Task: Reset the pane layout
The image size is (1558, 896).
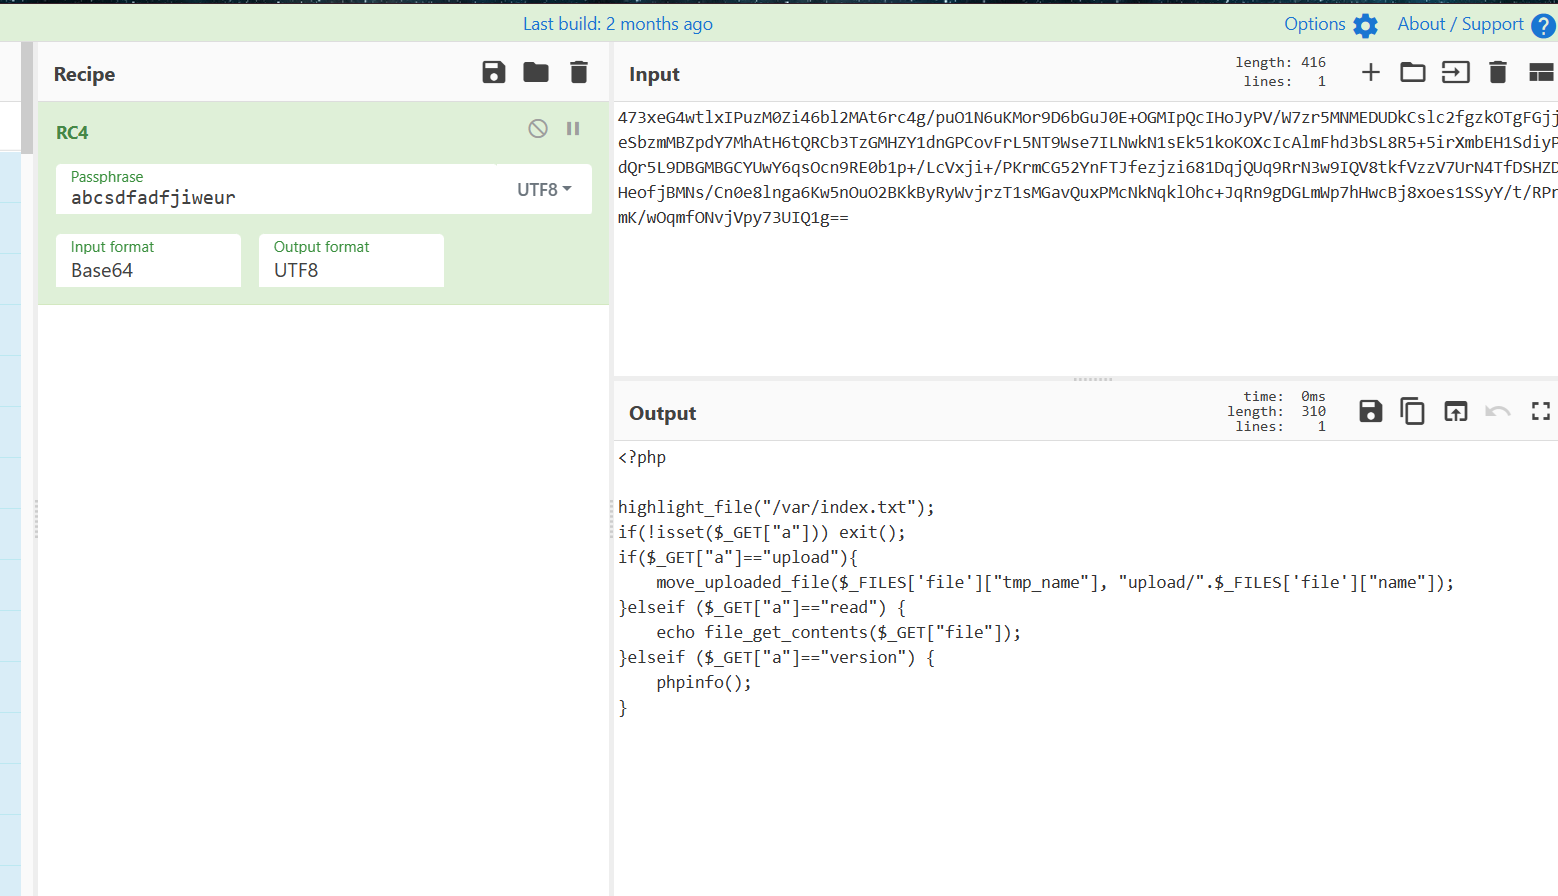Action: pyautogui.click(x=1541, y=72)
